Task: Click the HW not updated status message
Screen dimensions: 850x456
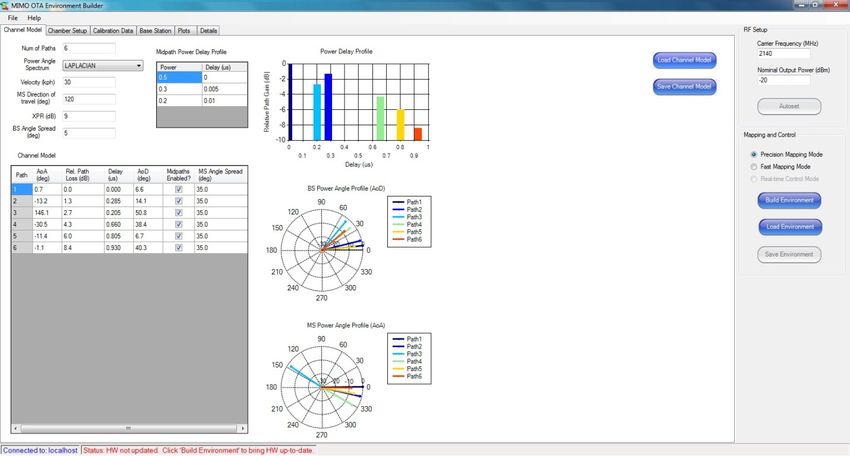Action: coord(198,451)
